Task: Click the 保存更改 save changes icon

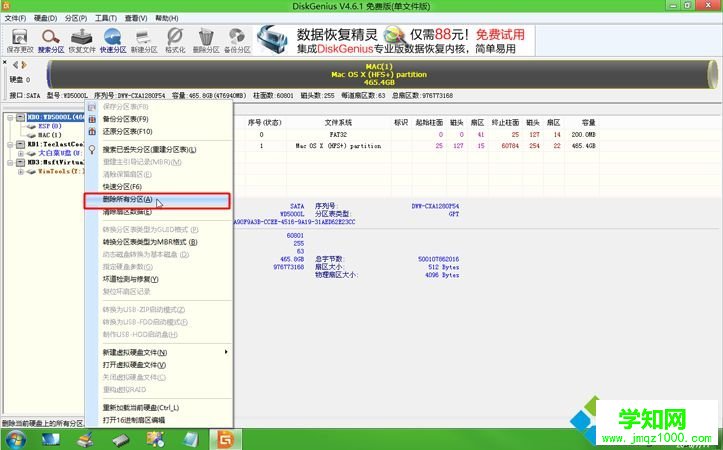Action: [20, 40]
